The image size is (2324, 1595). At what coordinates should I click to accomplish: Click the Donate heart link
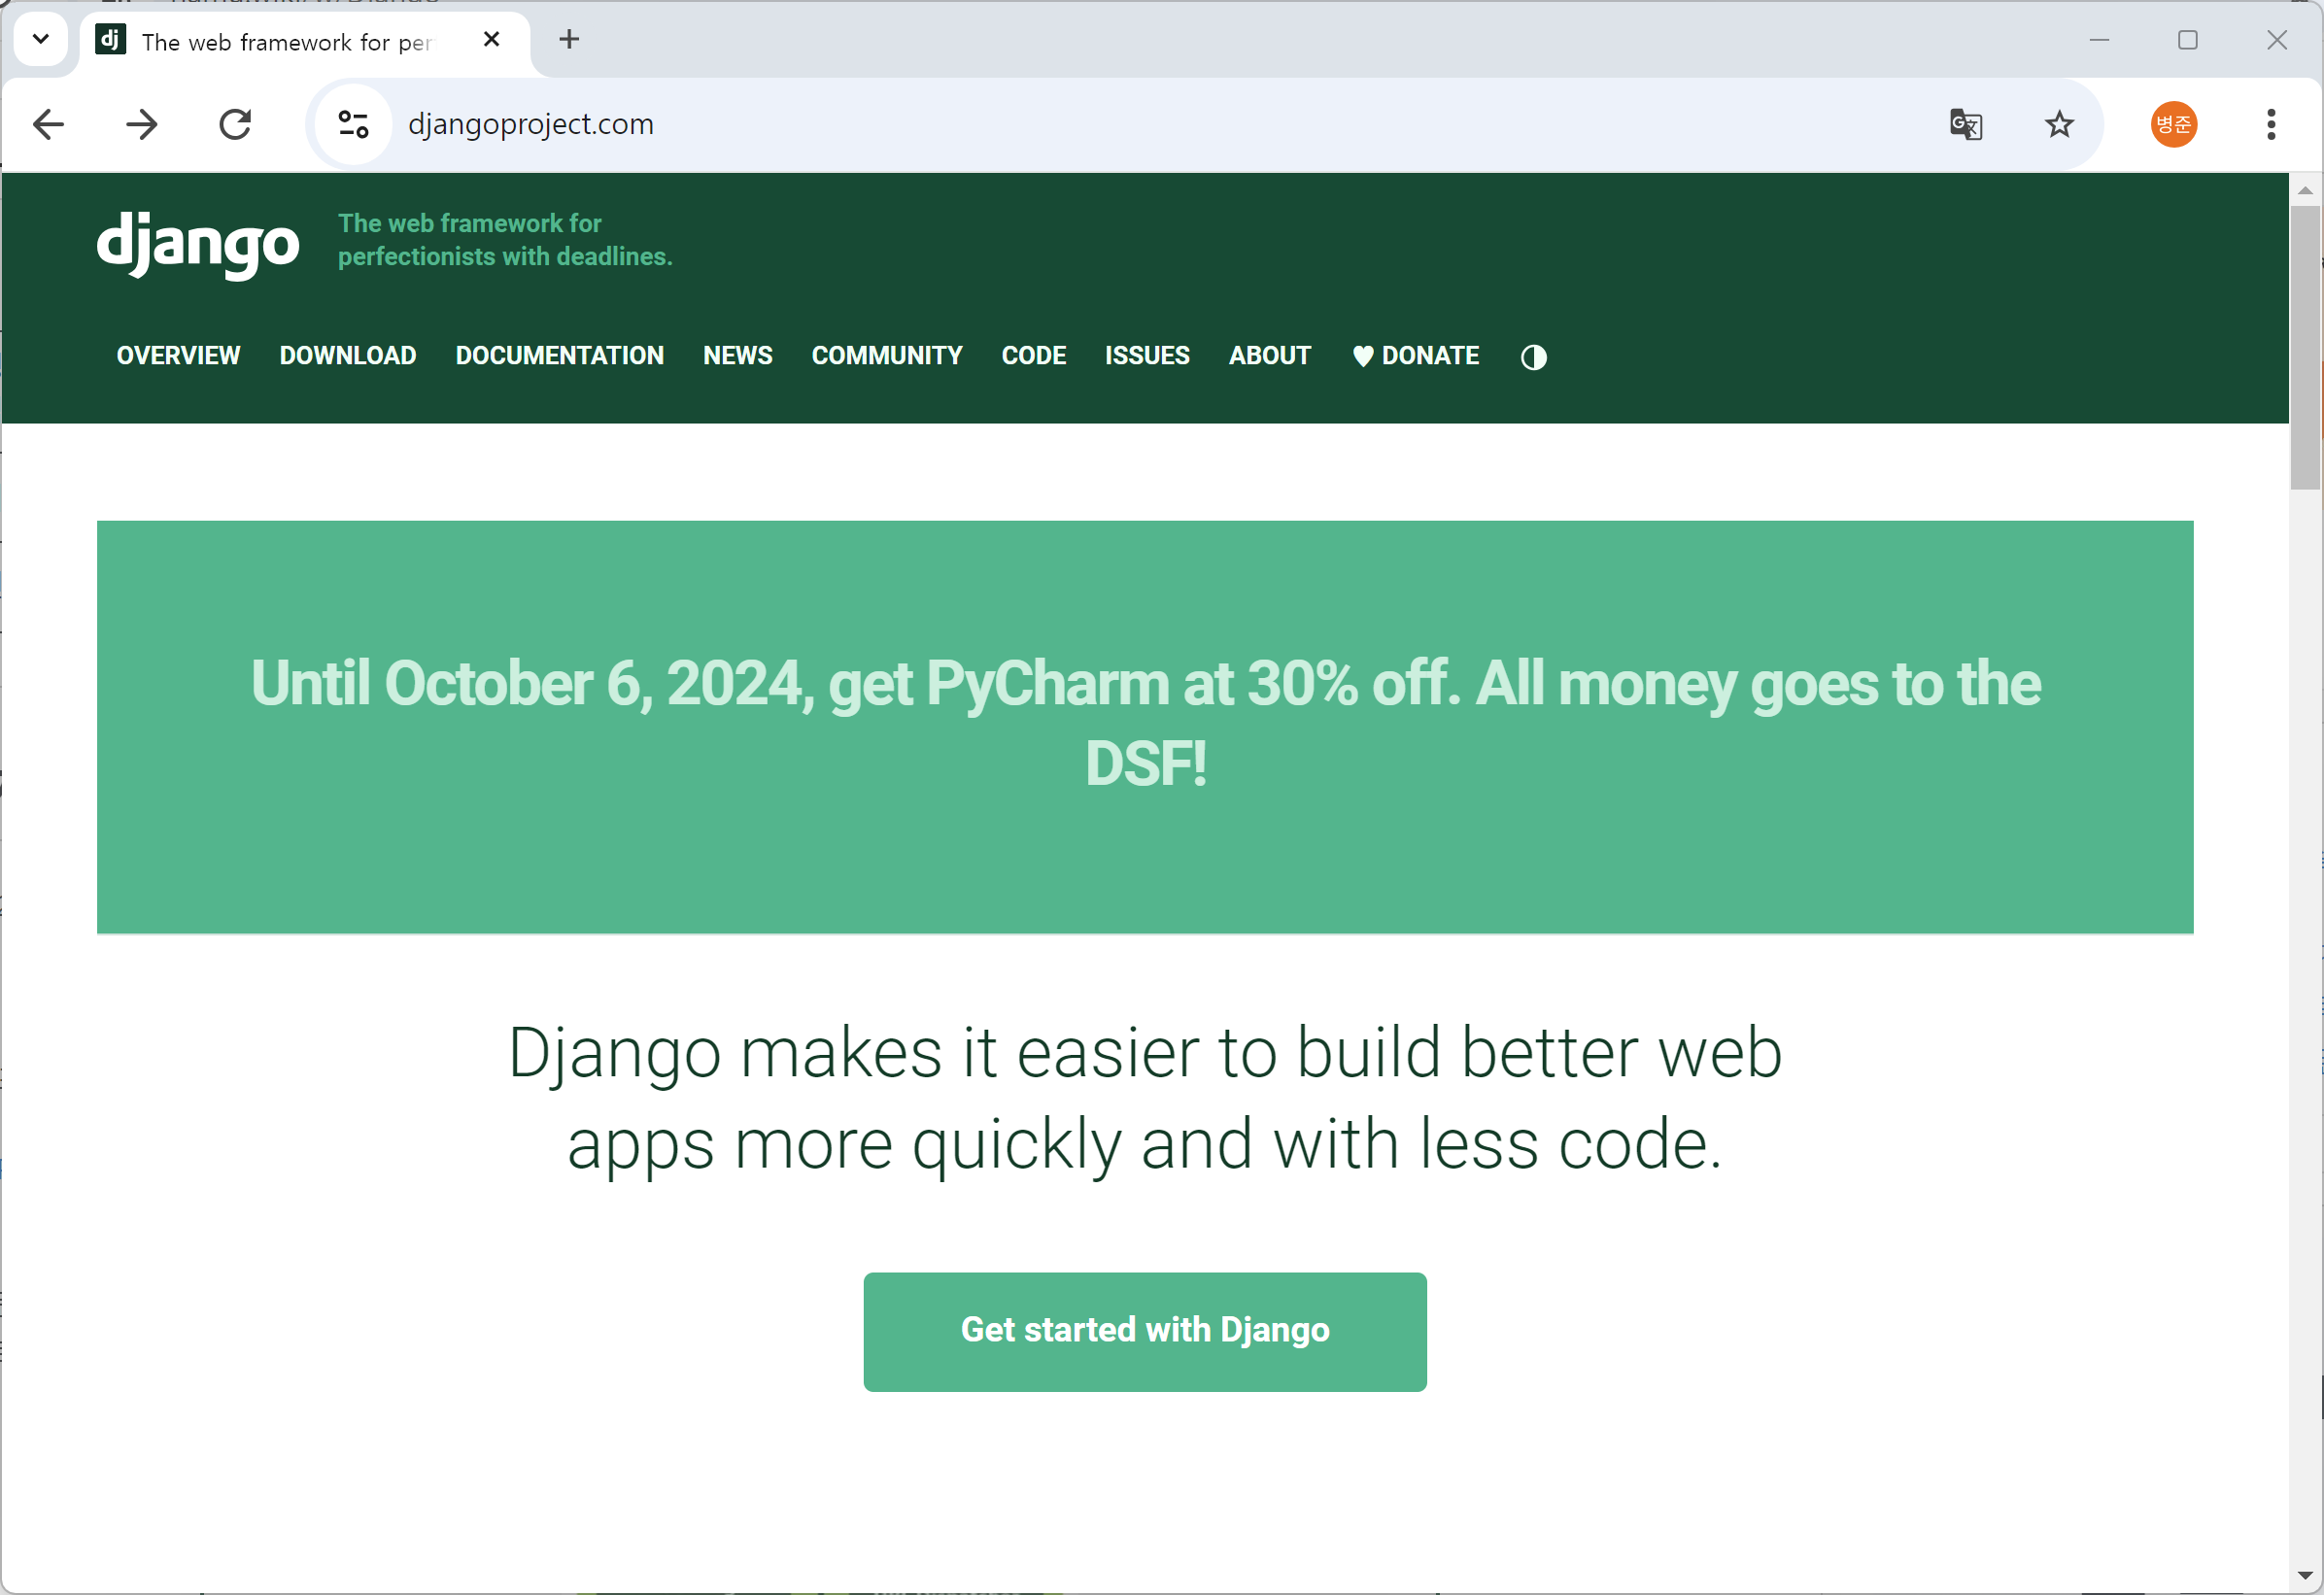coord(1415,356)
